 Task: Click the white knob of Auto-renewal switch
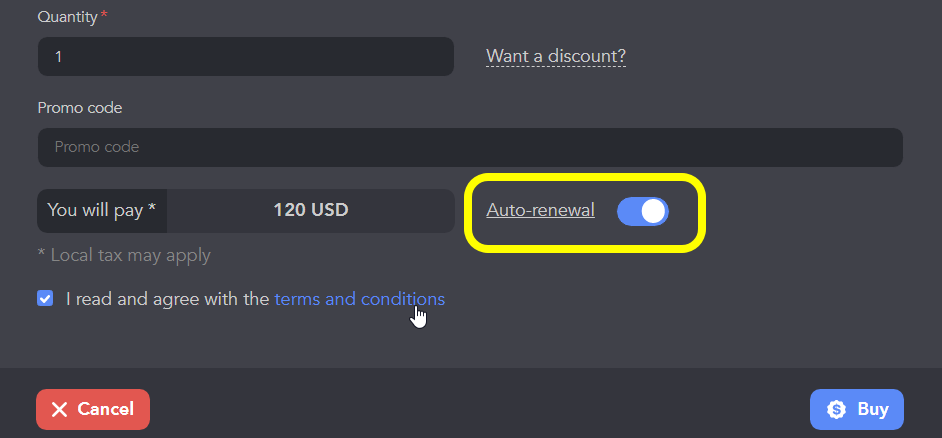[x=654, y=211]
